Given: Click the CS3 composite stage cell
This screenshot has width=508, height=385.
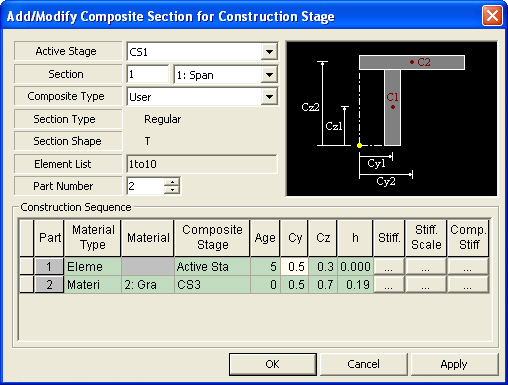Looking at the screenshot, I should coord(212,285).
